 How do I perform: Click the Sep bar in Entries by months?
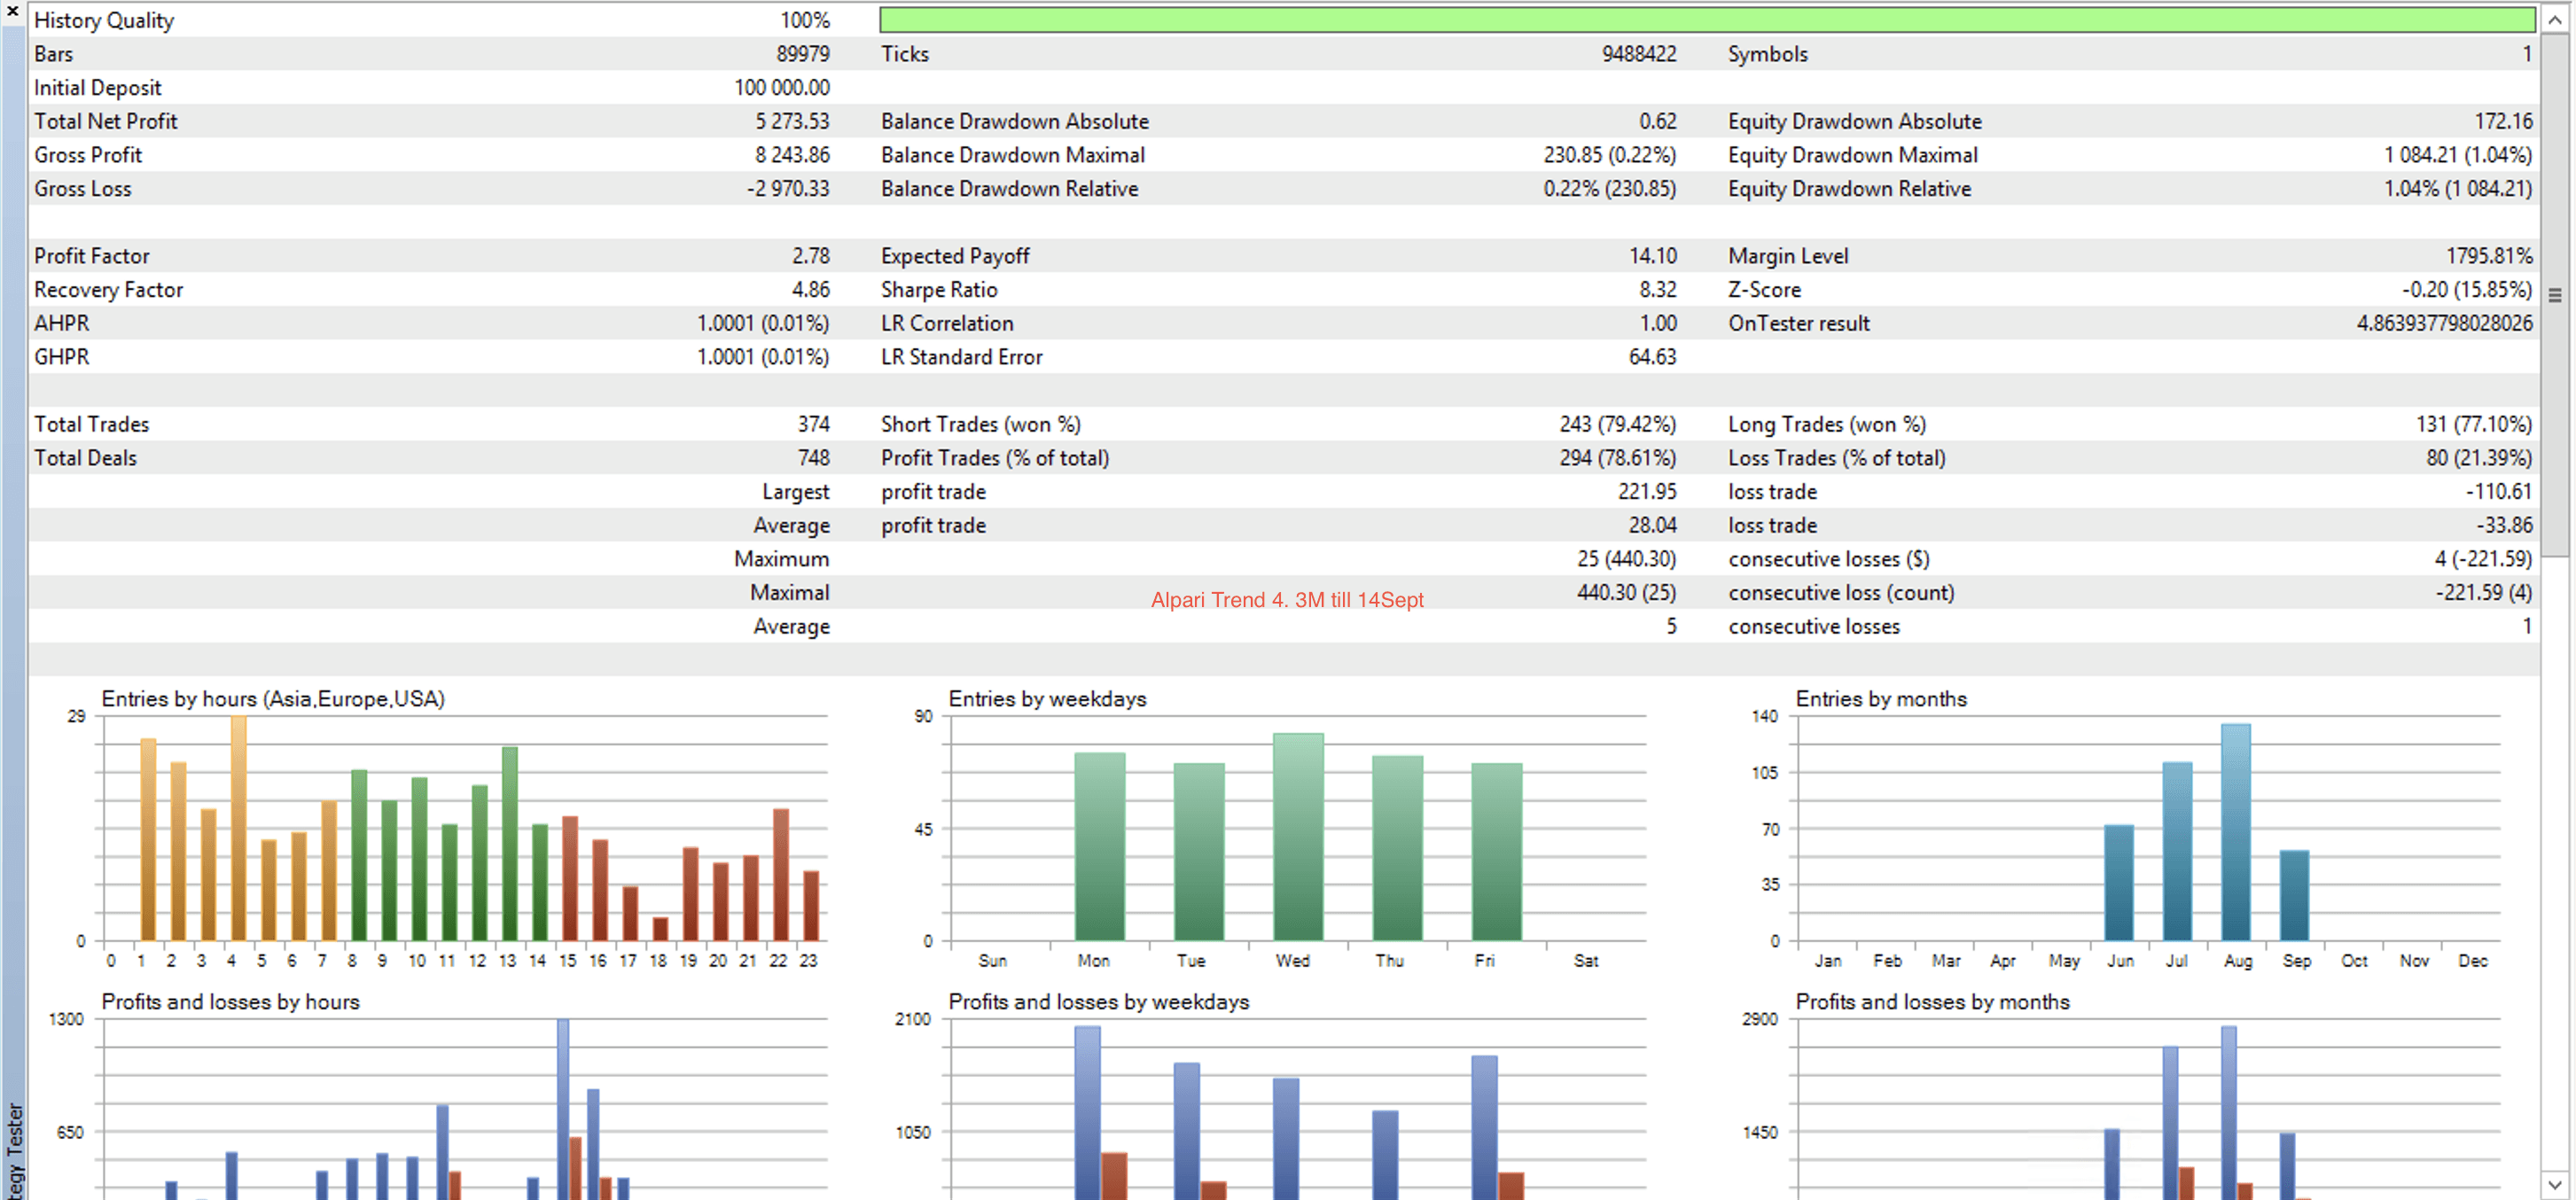point(2293,895)
